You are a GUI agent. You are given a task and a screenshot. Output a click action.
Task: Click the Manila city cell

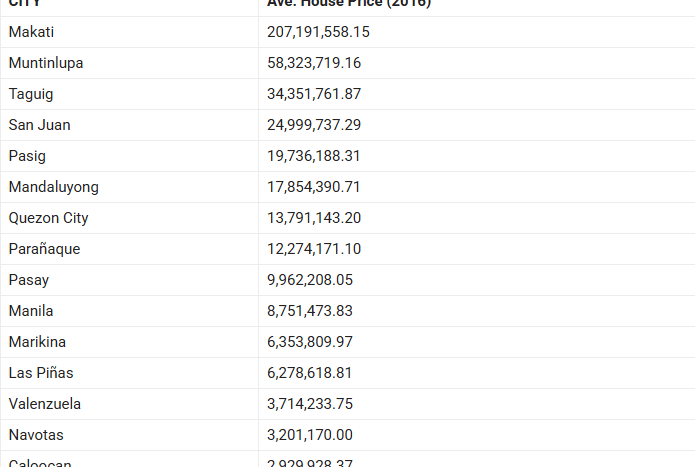point(31,311)
